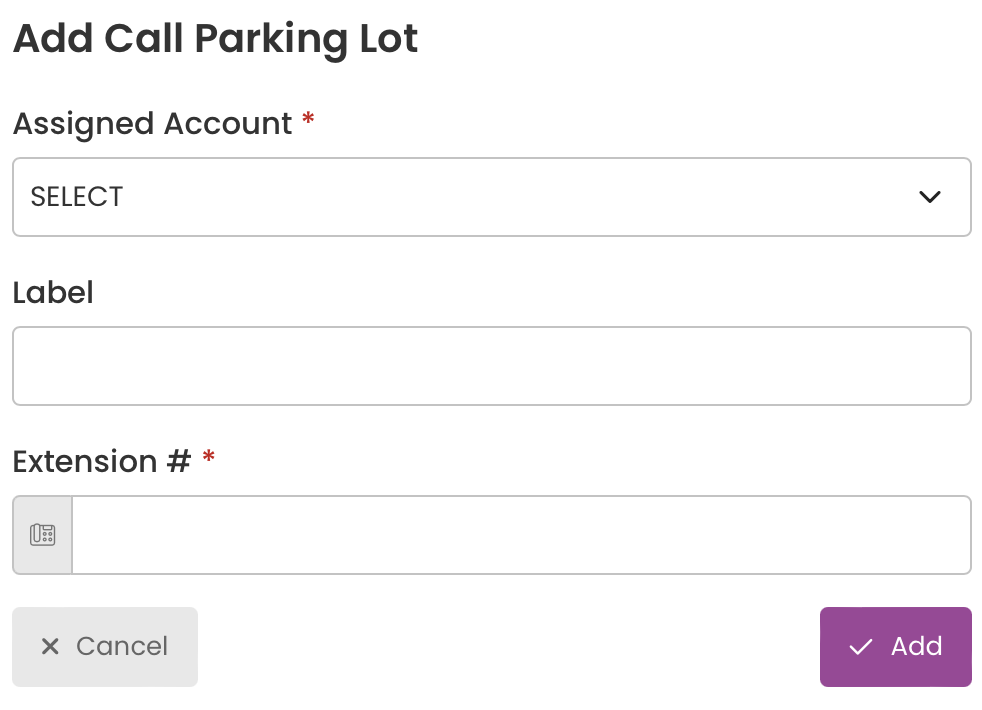Click the checkmark icon inside Add button
The height and width of the screenshot is (710, 982).
[861, 647]
